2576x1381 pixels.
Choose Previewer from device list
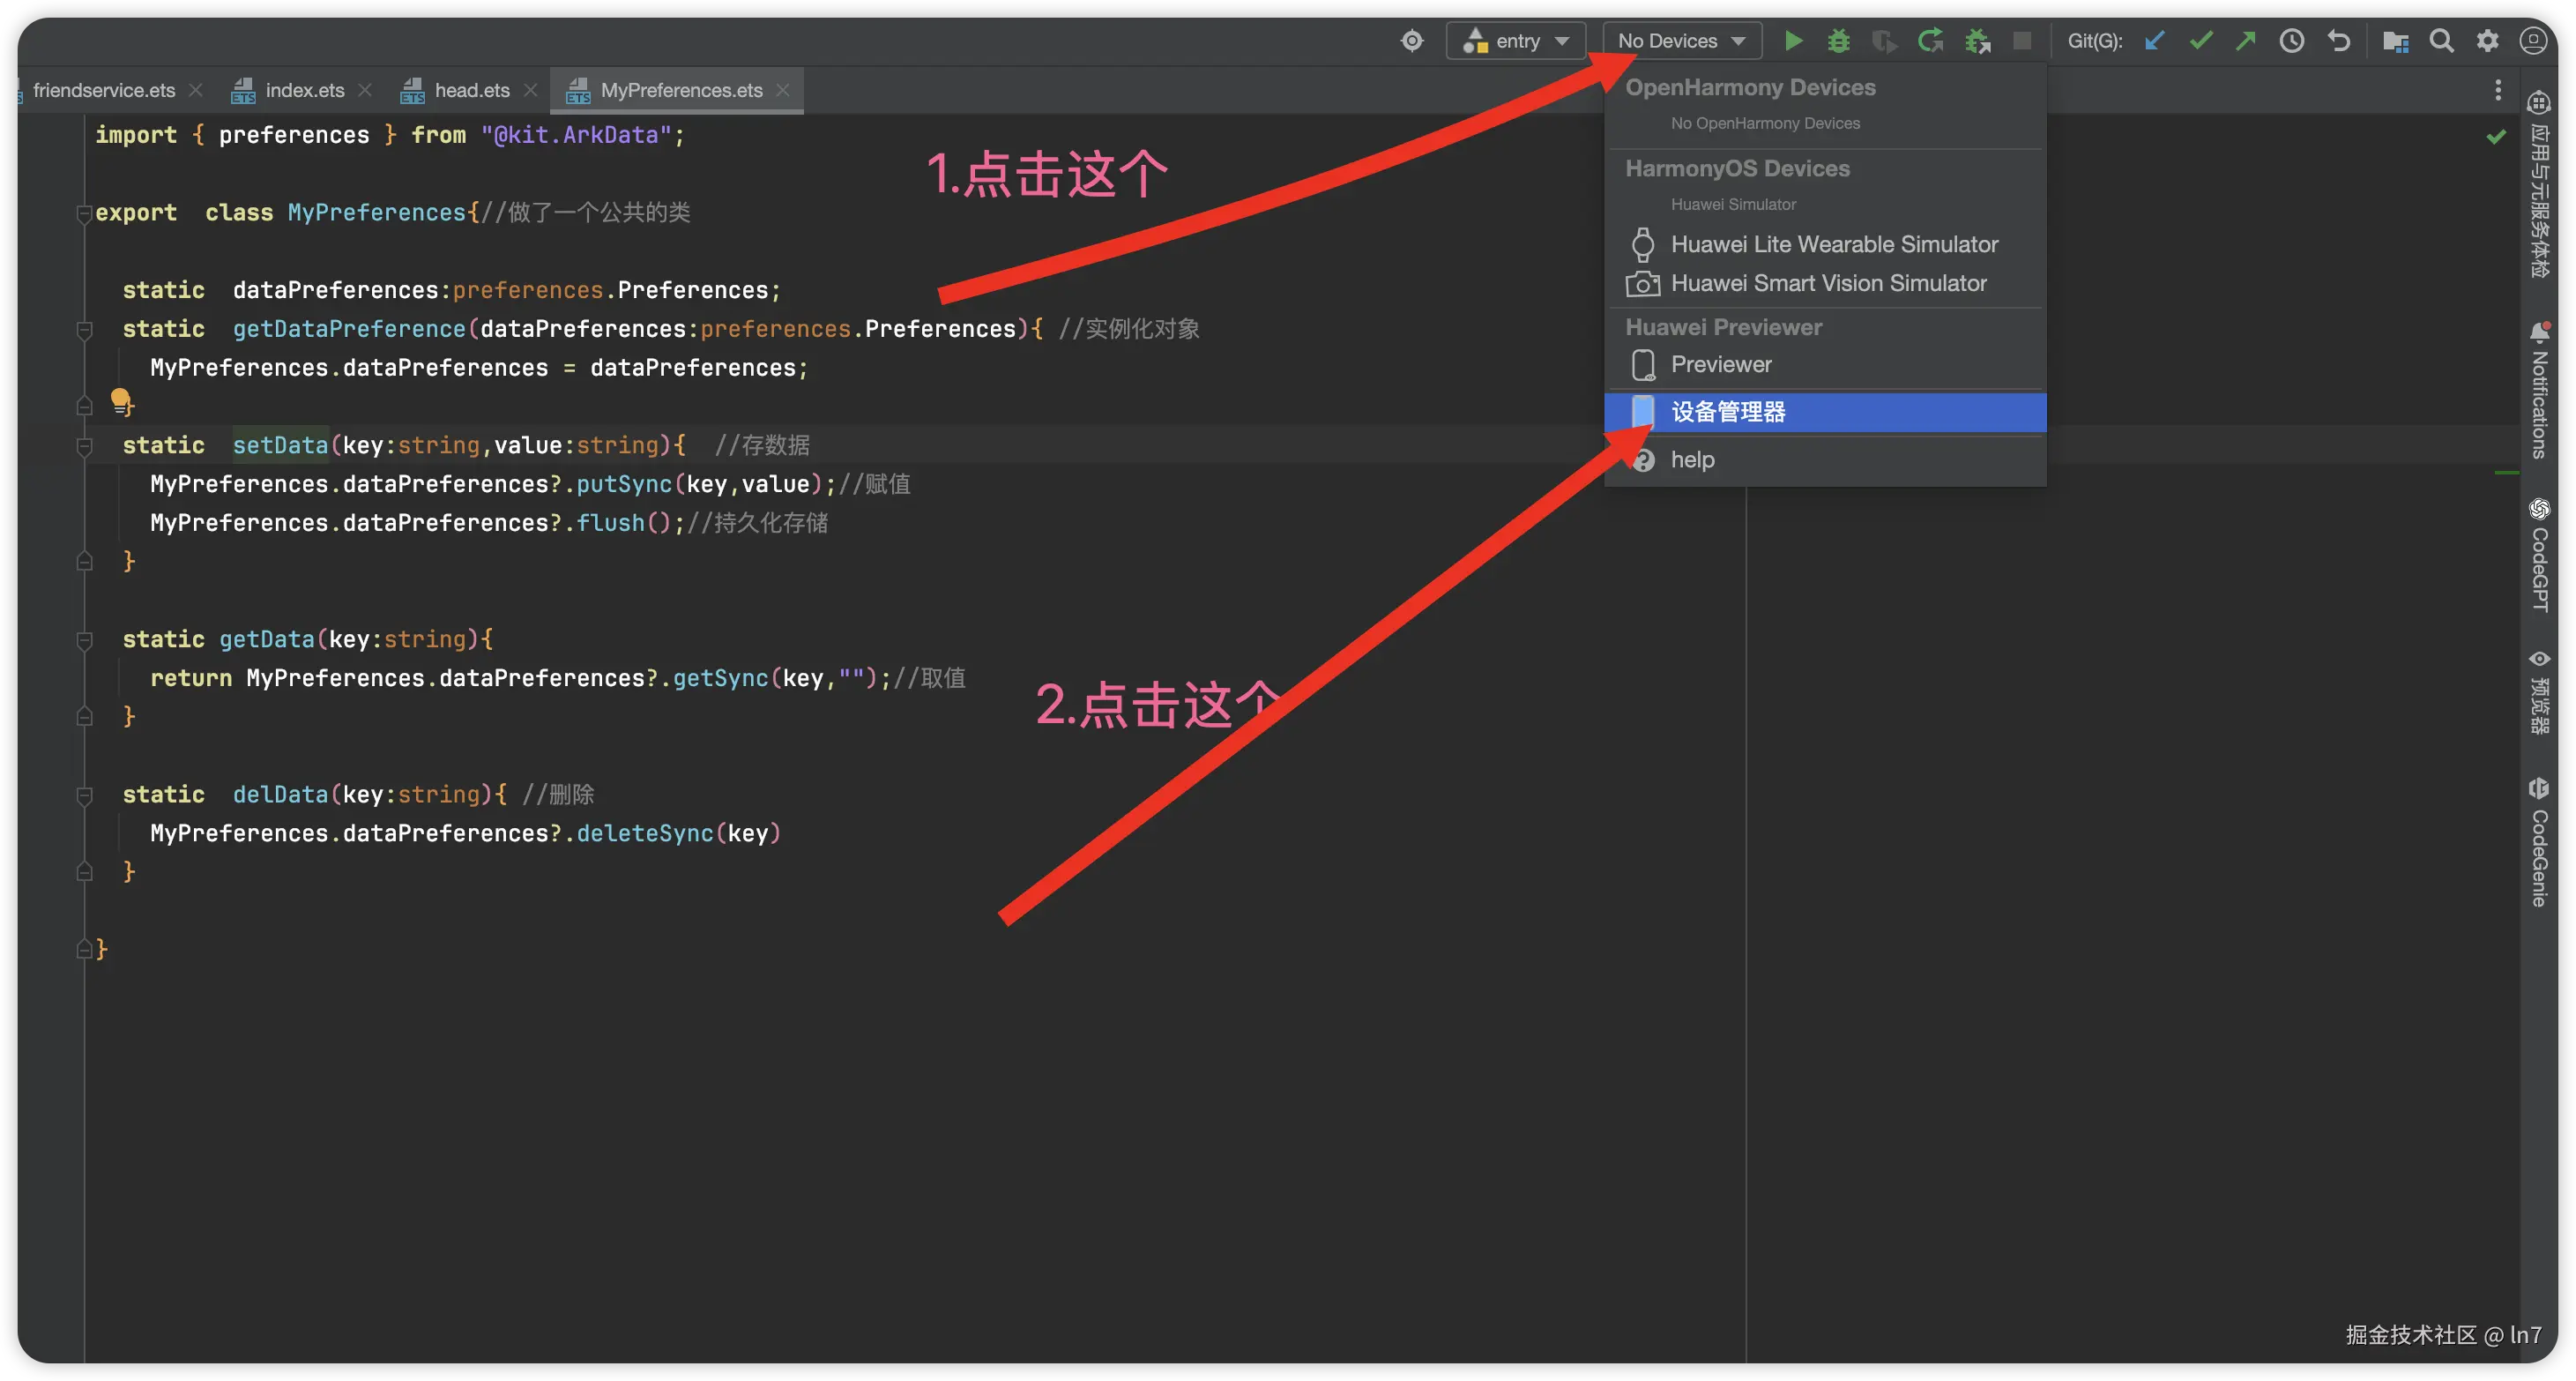pos(1720,365)
